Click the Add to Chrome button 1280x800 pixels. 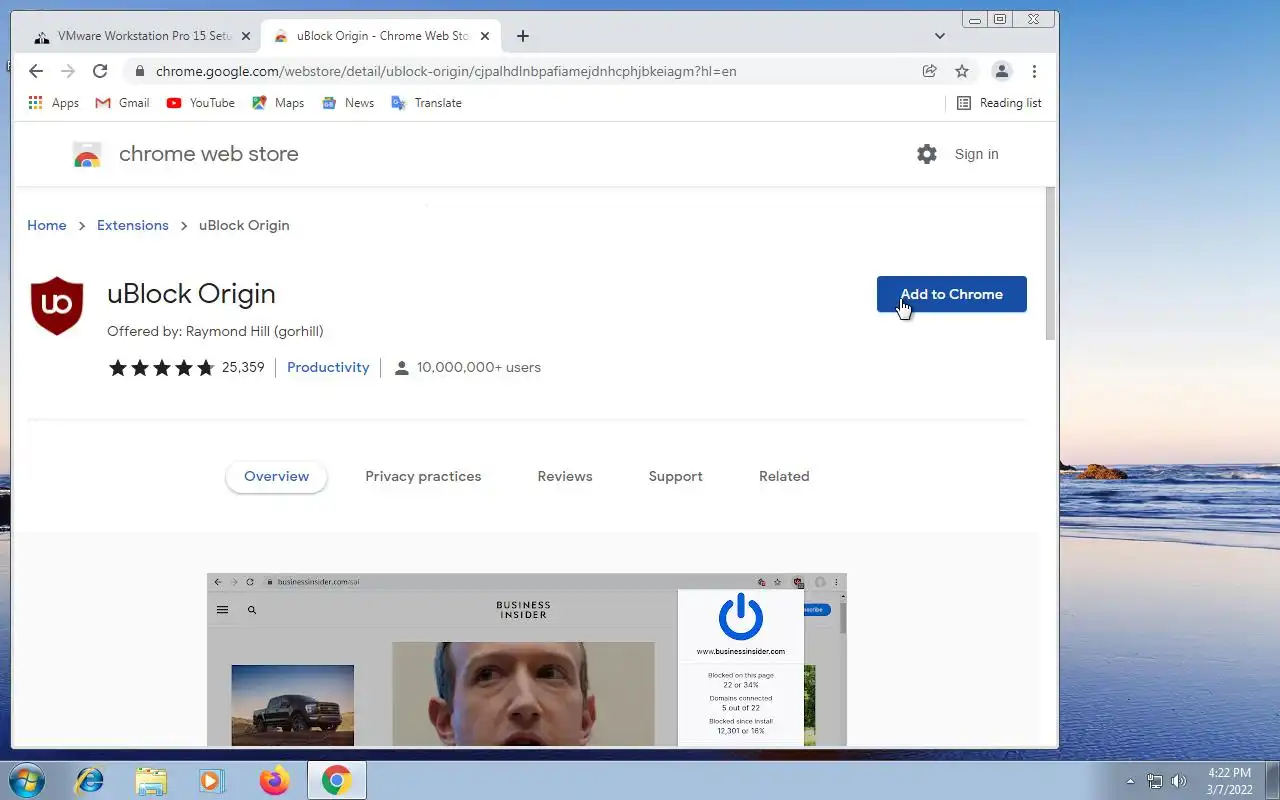[952, 294]
